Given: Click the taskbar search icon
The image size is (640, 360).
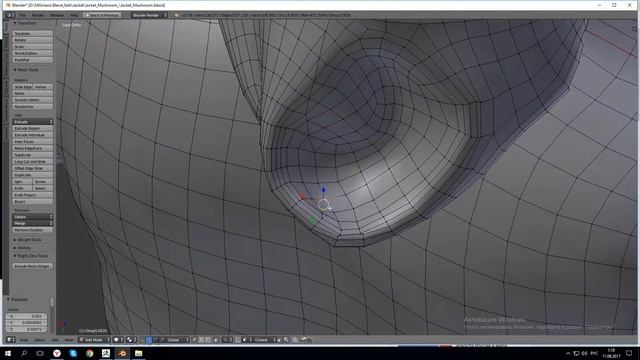Looking at the screenshot, I should [24, 353].
